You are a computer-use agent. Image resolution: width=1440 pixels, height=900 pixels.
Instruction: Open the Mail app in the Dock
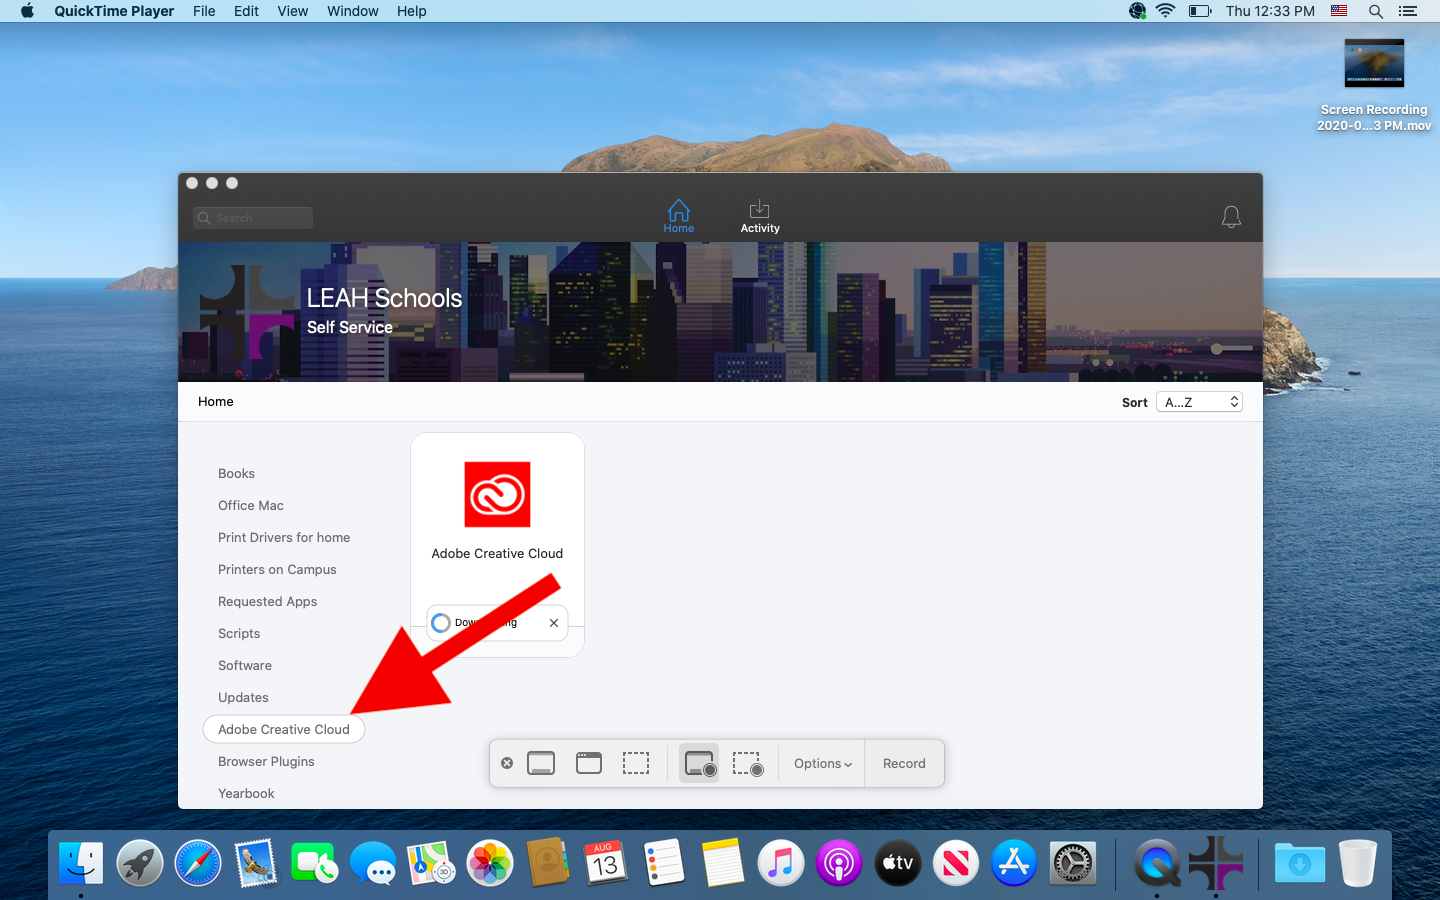pyautogui.click(x=256, y=863)
